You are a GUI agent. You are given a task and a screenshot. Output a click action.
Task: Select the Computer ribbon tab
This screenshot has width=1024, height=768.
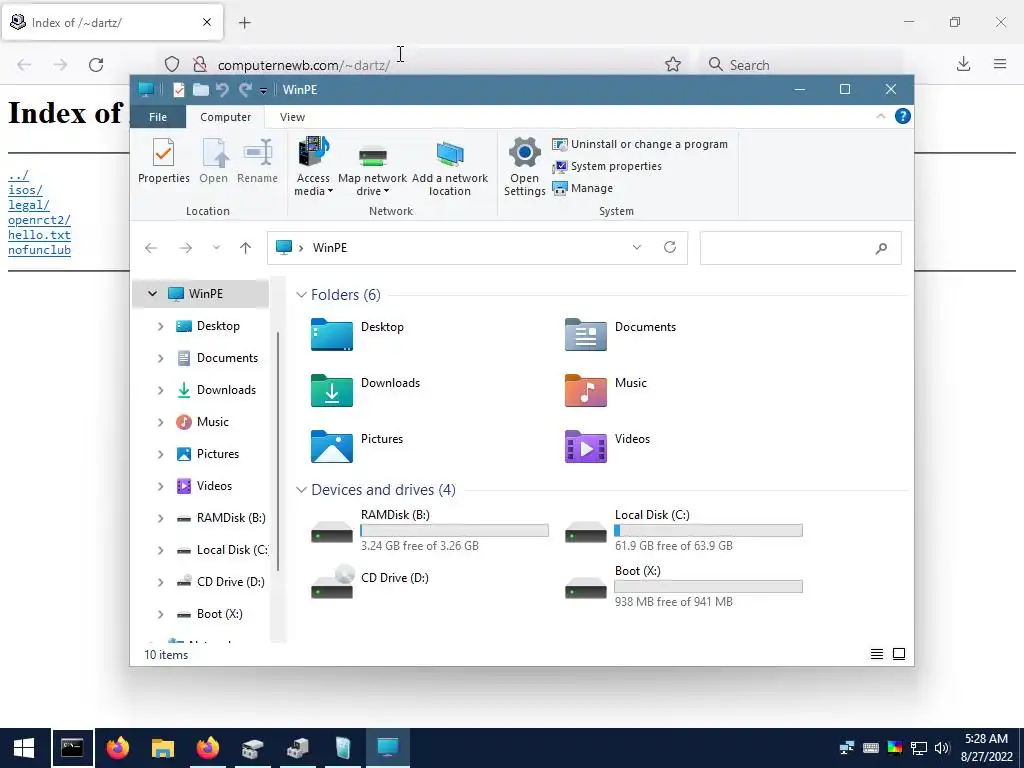pyautogui.click(x=225, y=117)
